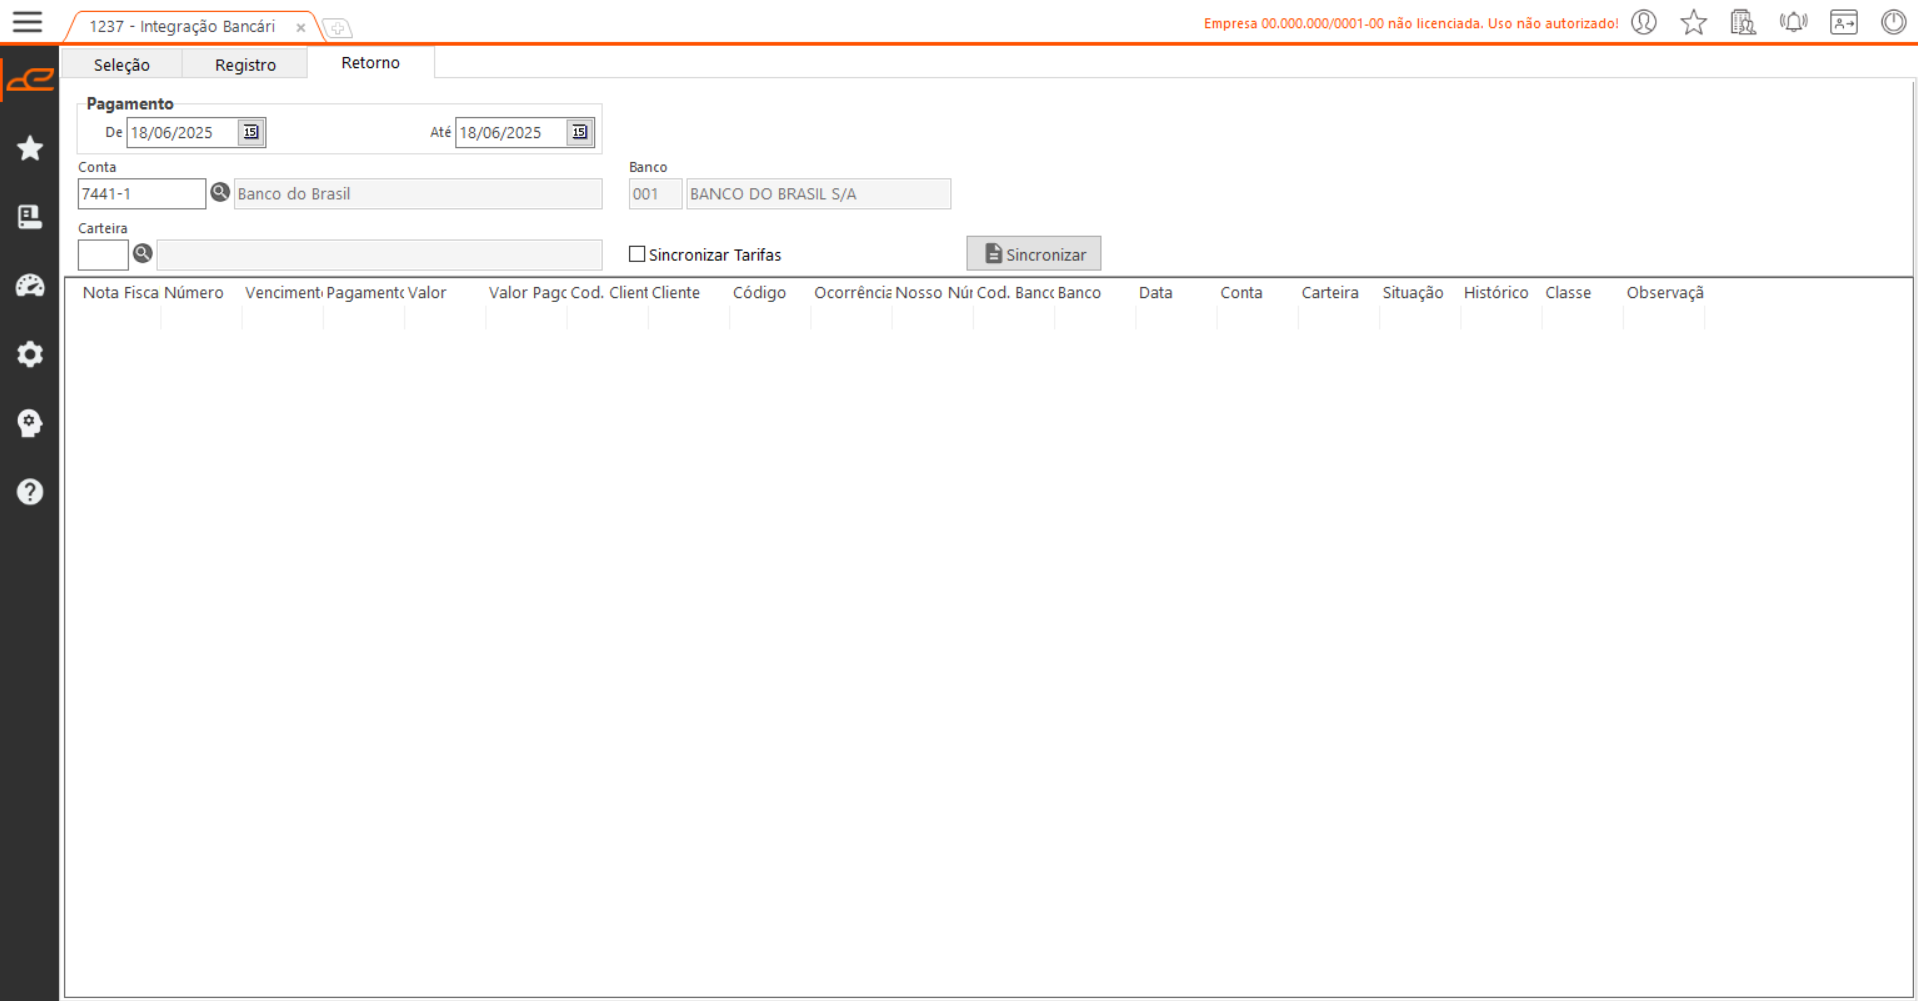Image resolution: width=1918 pixels, height=1001 pixels.
Task: Click the help question mark icon
Action: pos(30,492)
